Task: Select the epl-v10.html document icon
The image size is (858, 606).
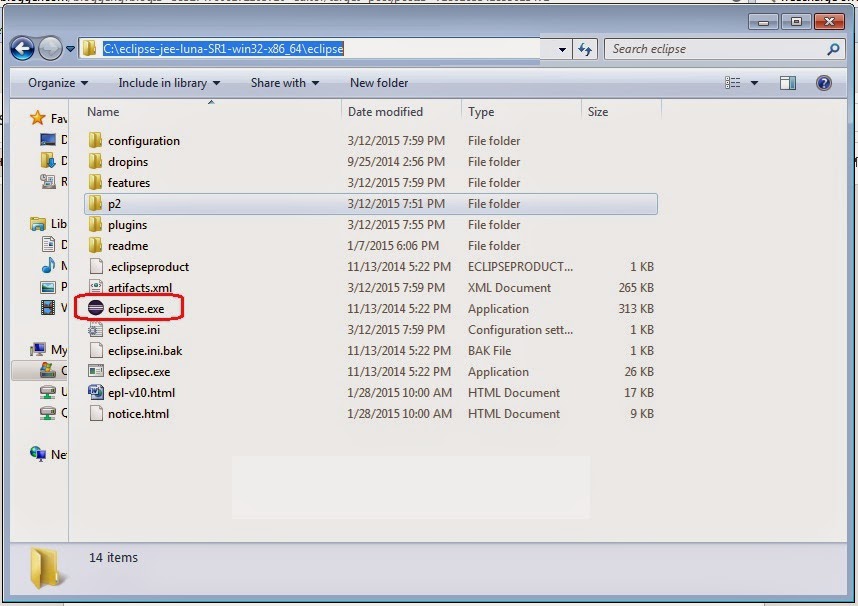Action: [x=96, y=392]
